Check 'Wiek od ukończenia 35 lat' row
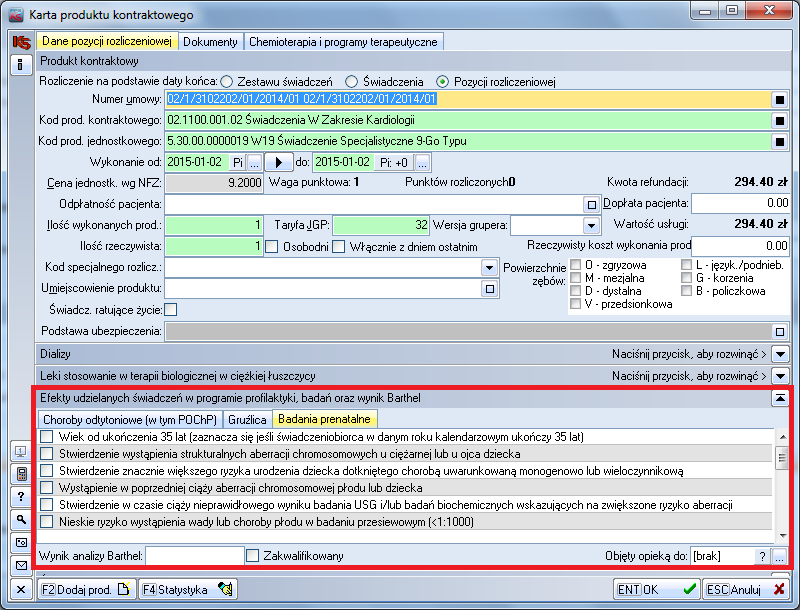The image size is (800, 610). (x=47, y=437)
